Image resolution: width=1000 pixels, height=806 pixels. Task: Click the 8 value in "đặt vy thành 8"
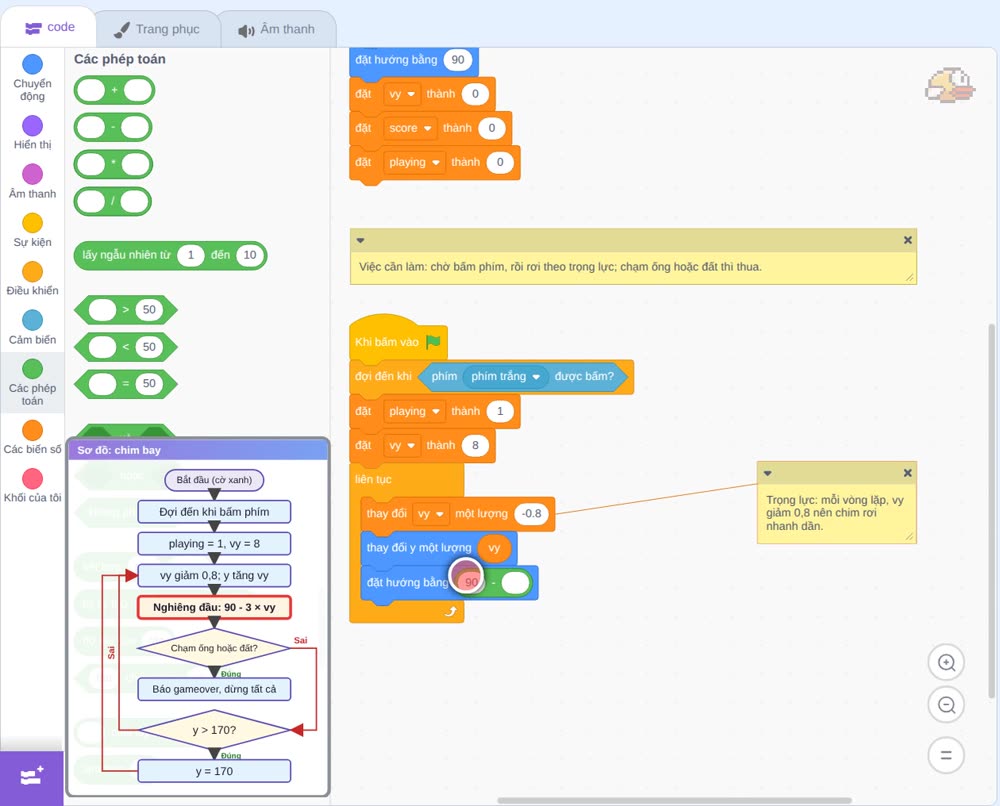(474, 445)
